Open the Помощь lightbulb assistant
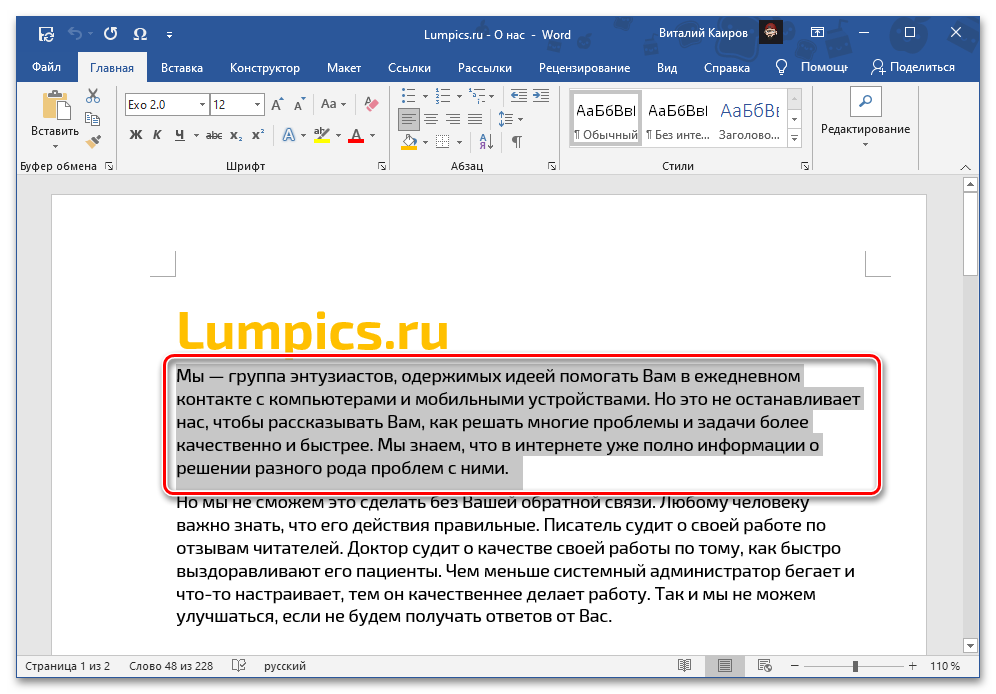 pos(812,67)
